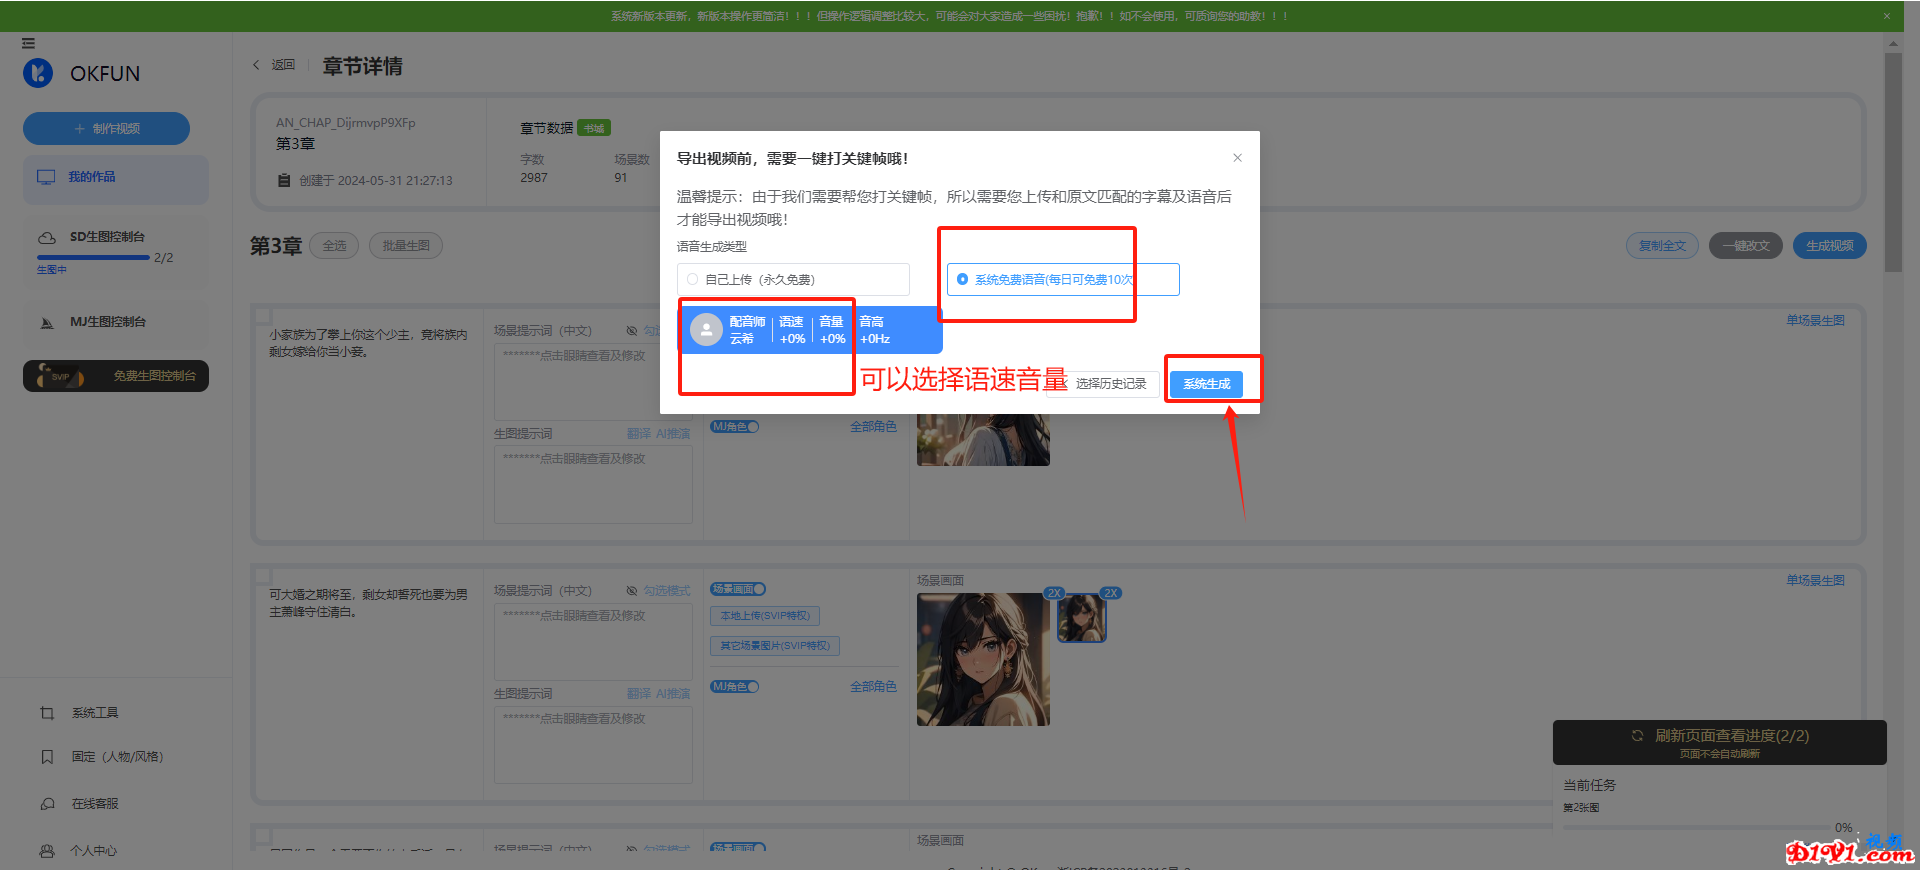Toggle MJ角色 switch in the second scene
1920x870 pixels.
coord(735,687)
